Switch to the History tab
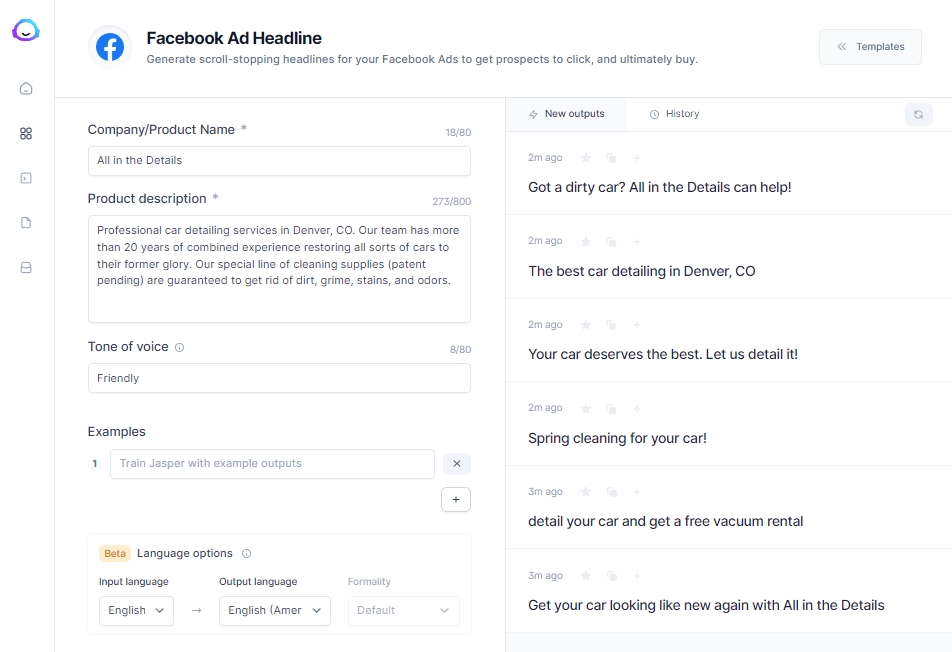This screenshot has width=952, height=652. coord(675,114)
